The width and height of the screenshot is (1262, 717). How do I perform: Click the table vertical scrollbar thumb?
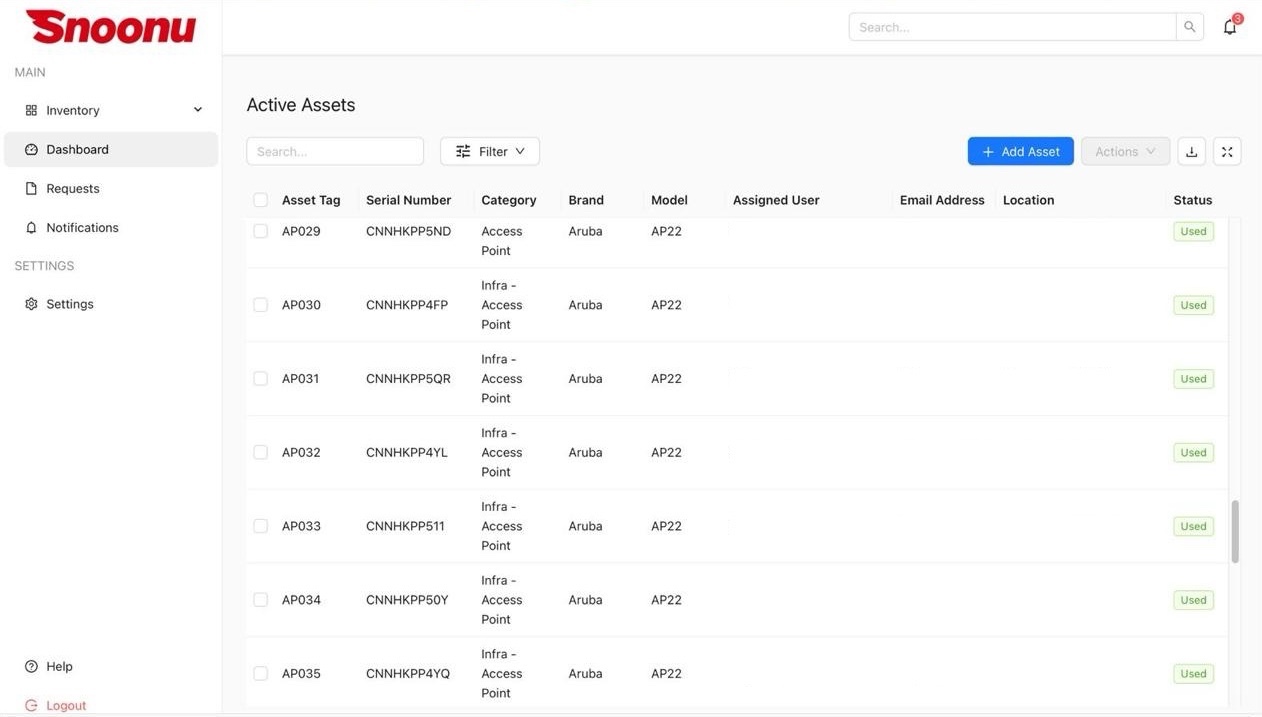(1235, 531)
